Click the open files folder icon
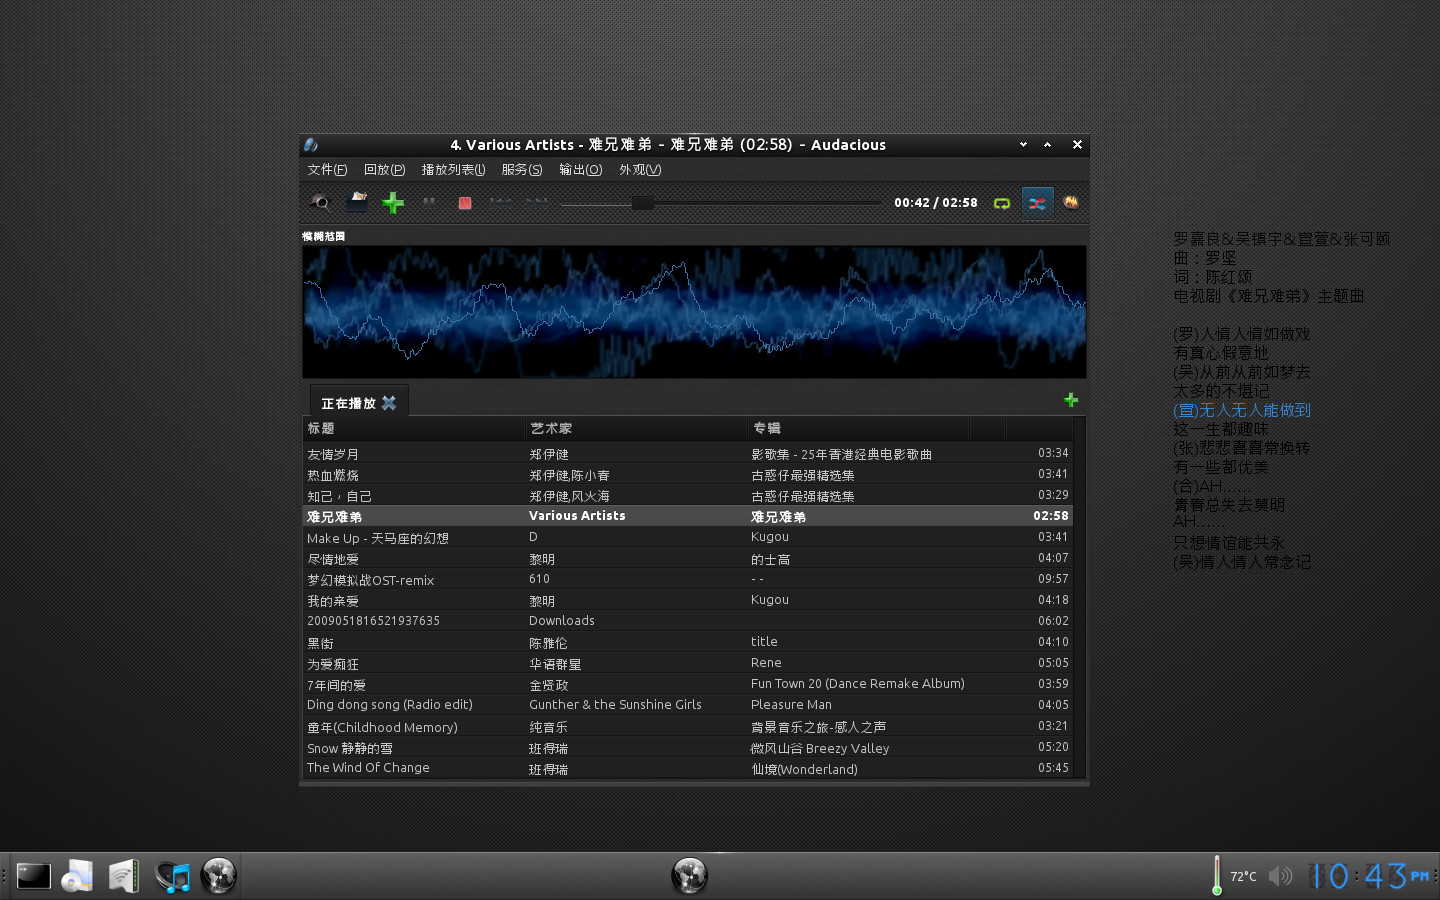Viewport: 1440px width, 900px height. [357, 202]
